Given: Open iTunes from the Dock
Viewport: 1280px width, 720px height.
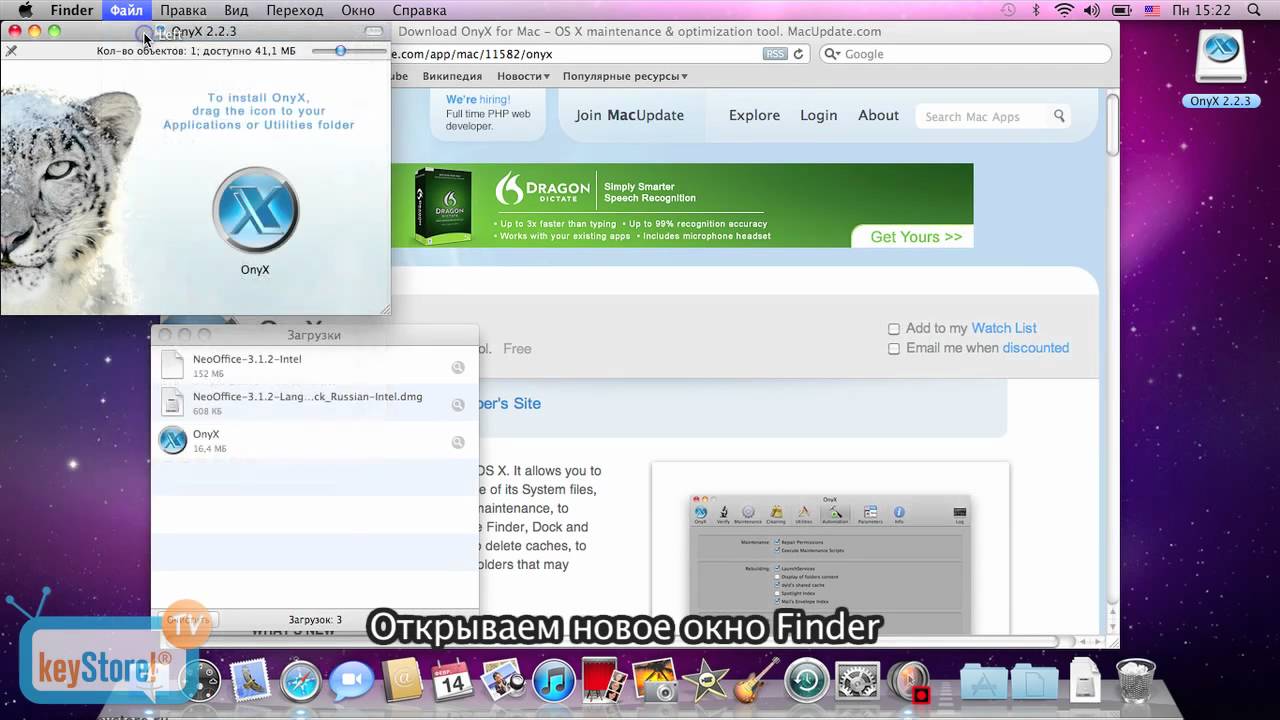Looking at the screenshot, I should pos(553,682).
